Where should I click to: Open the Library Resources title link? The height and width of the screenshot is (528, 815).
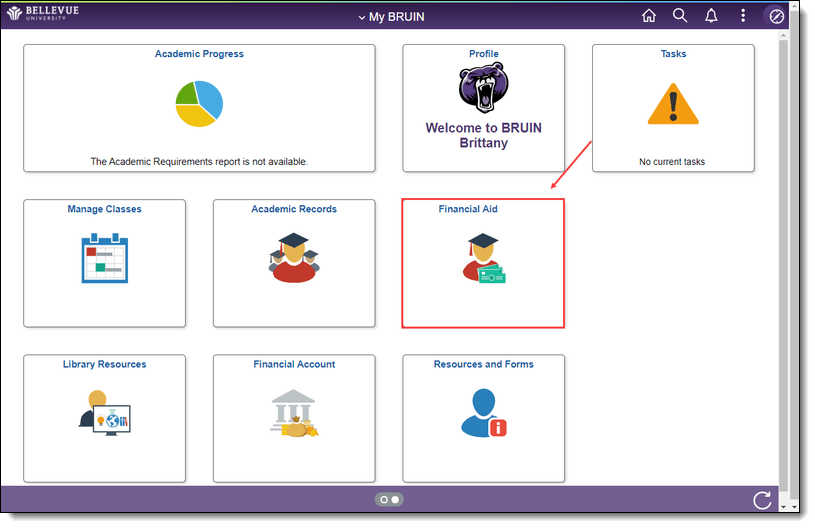[104, 364]
